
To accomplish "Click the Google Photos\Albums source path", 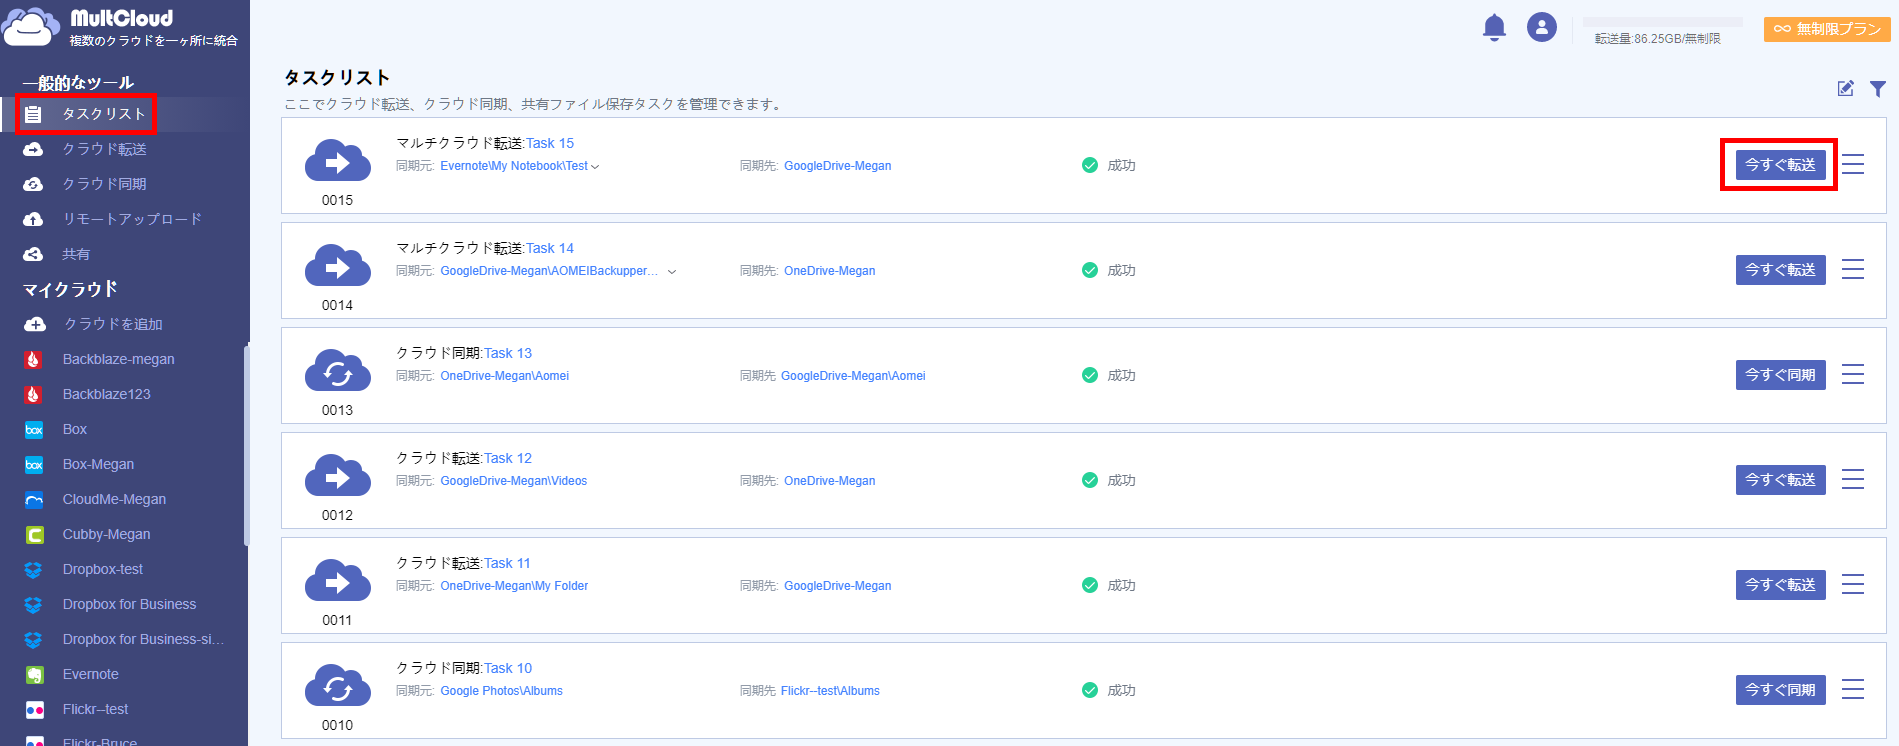I will [x=501, y=691].
